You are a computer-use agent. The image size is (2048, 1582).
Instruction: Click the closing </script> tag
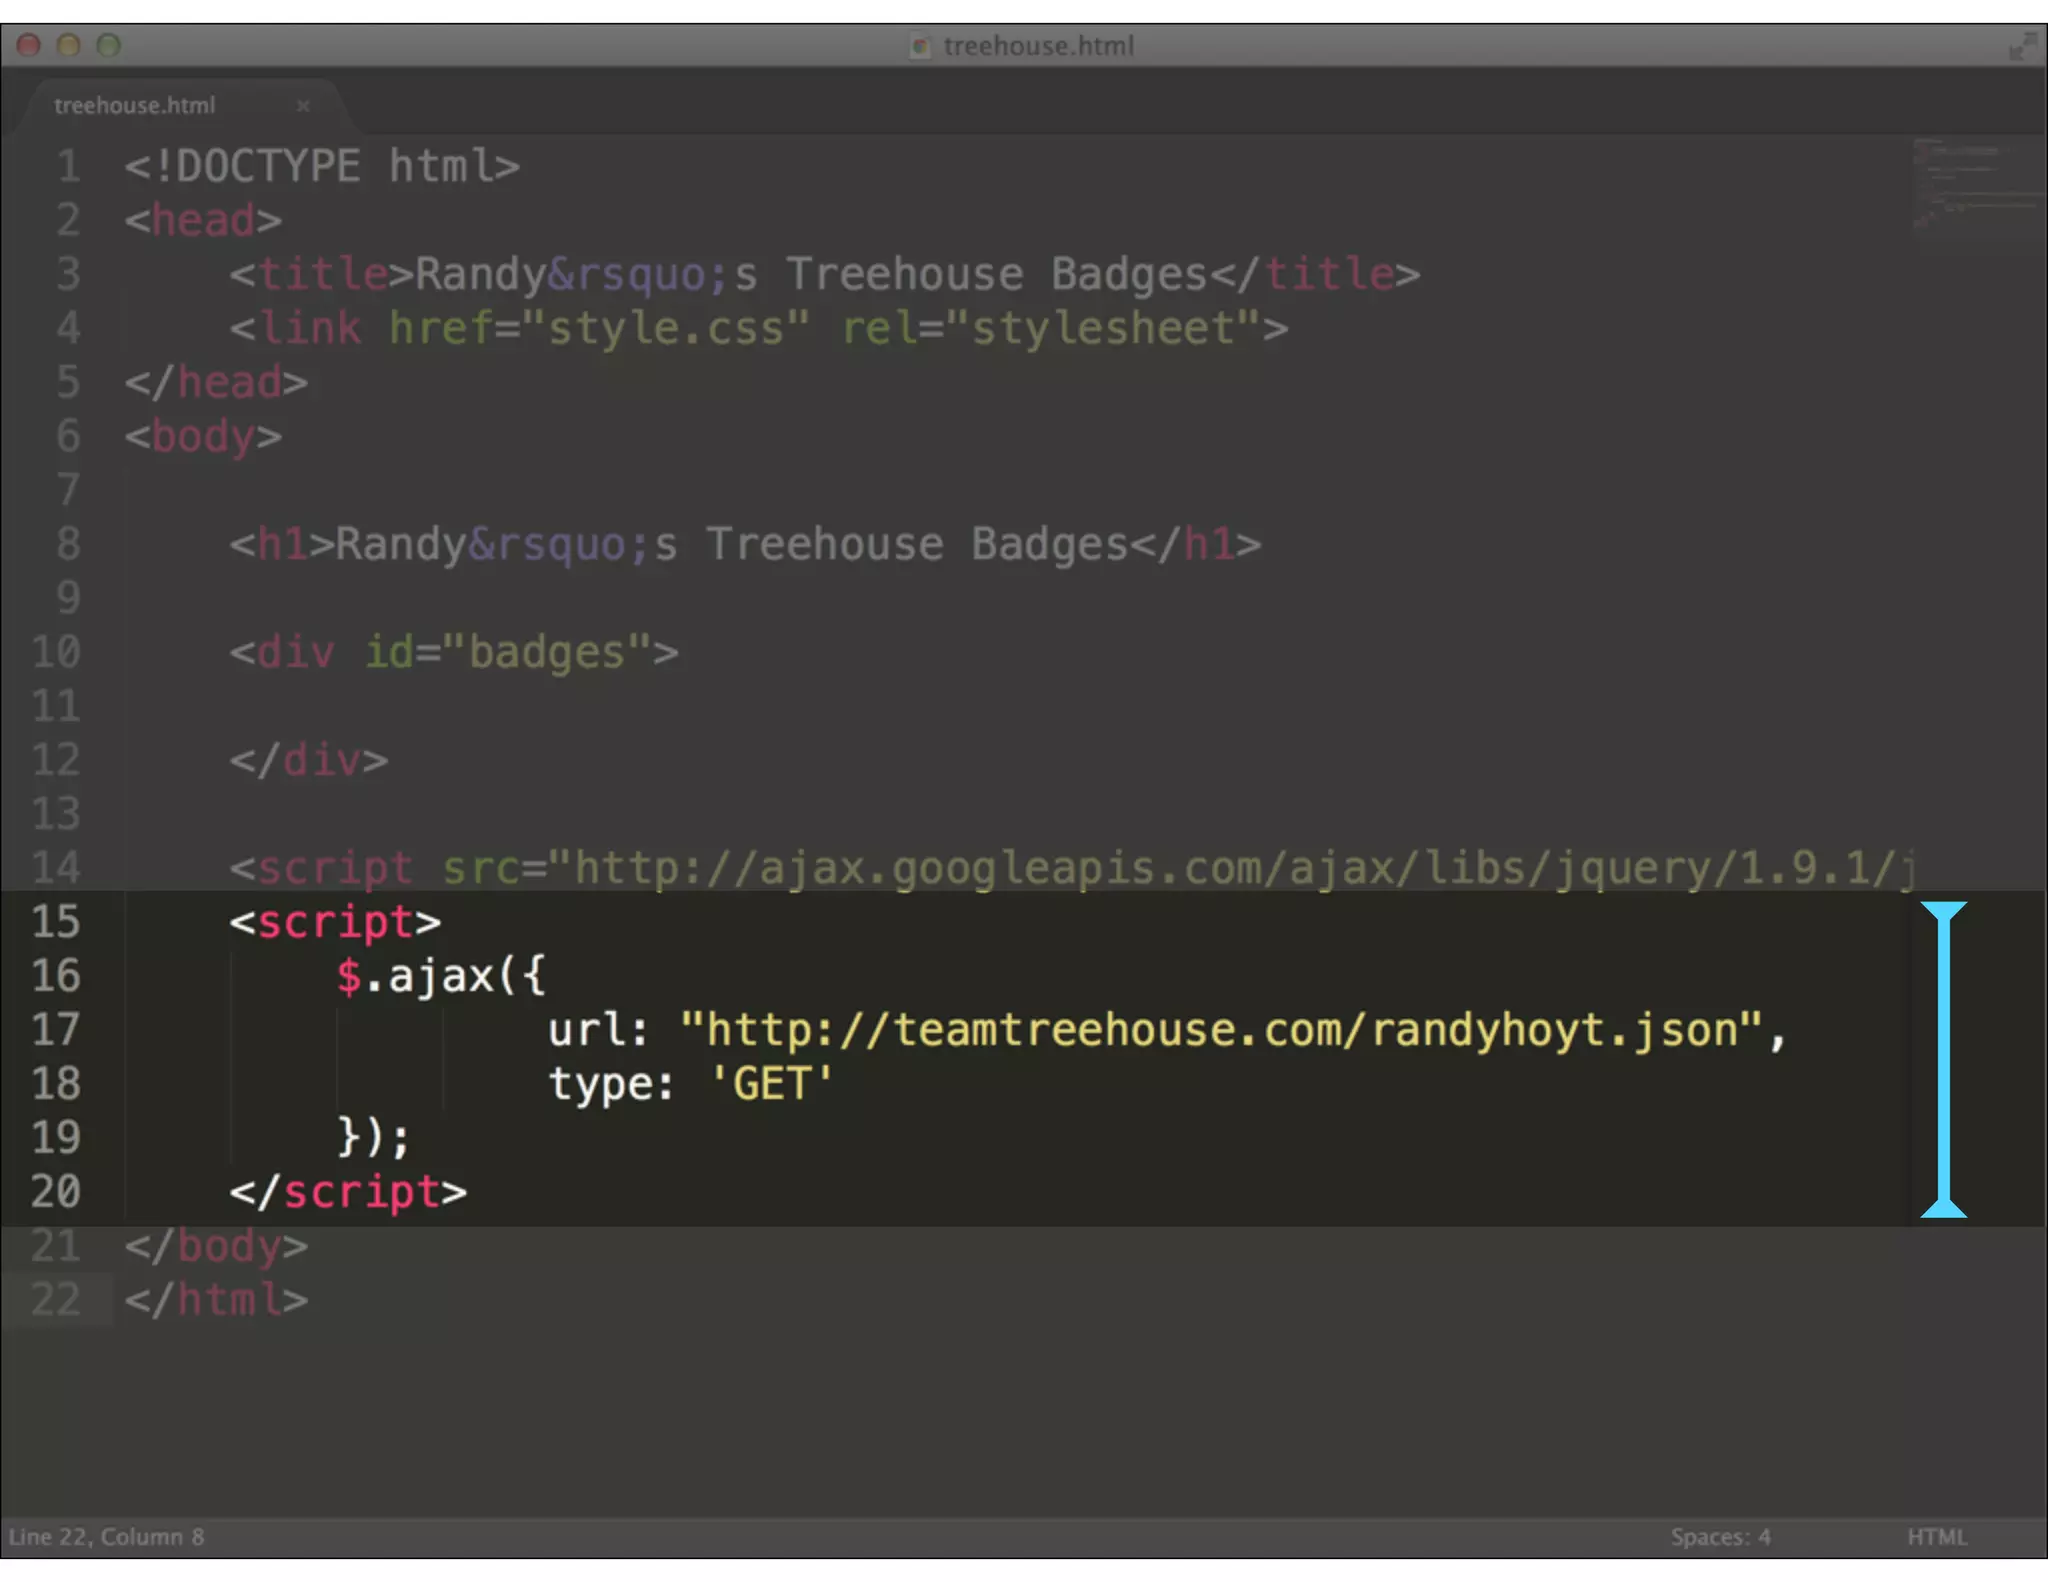pos(348,1191)
